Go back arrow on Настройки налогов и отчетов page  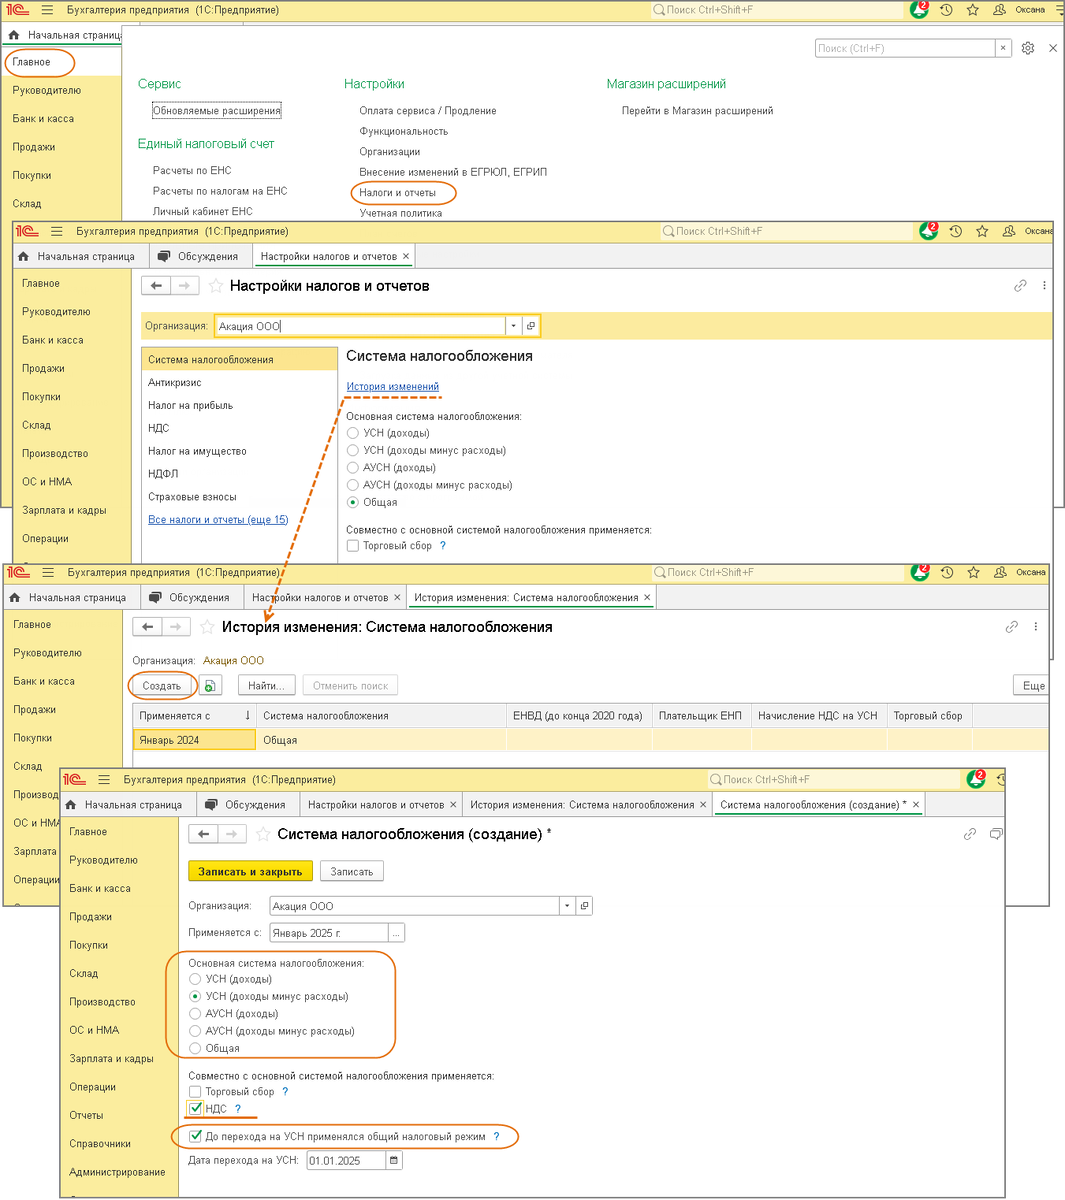pos(156,286)
